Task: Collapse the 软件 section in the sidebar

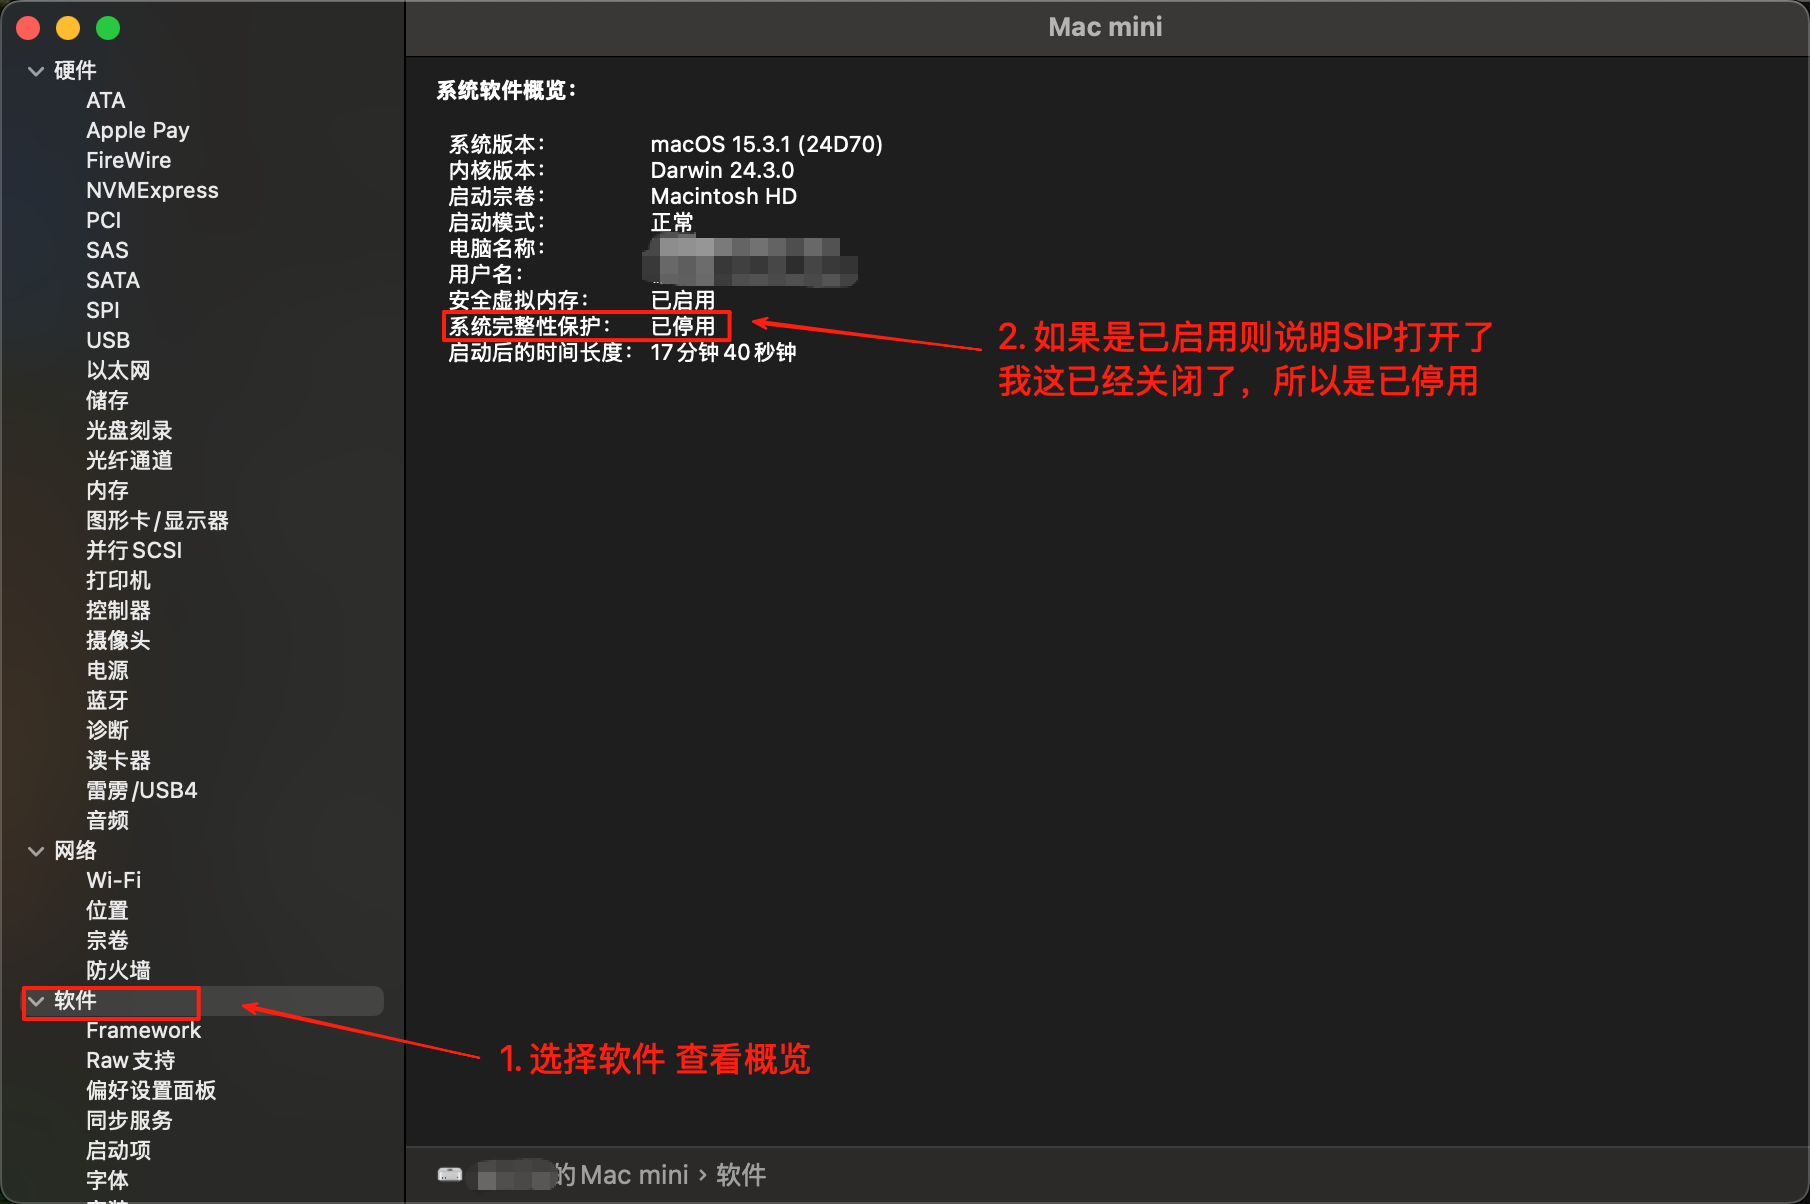Action: [36, 1001]
